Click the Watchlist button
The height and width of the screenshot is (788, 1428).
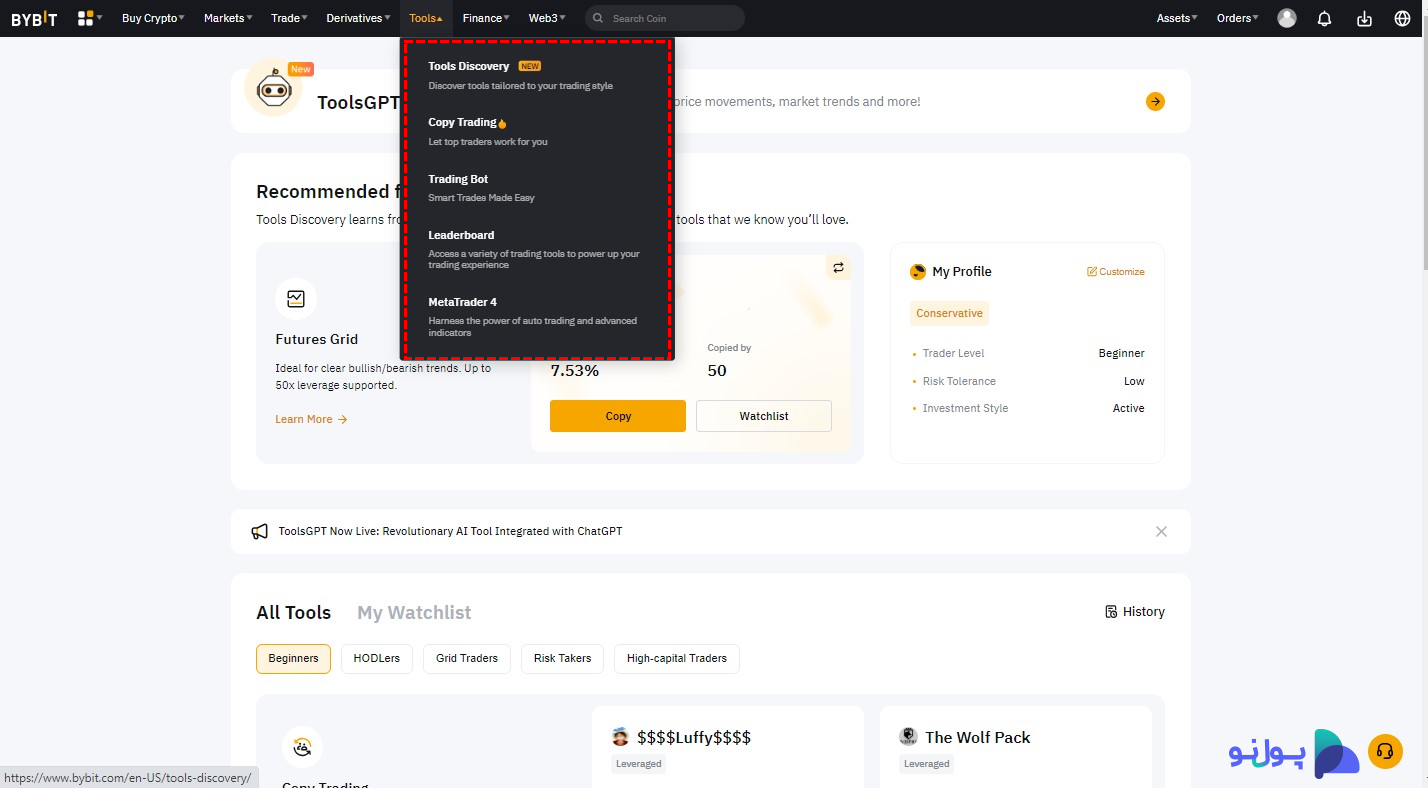(764, 416)
